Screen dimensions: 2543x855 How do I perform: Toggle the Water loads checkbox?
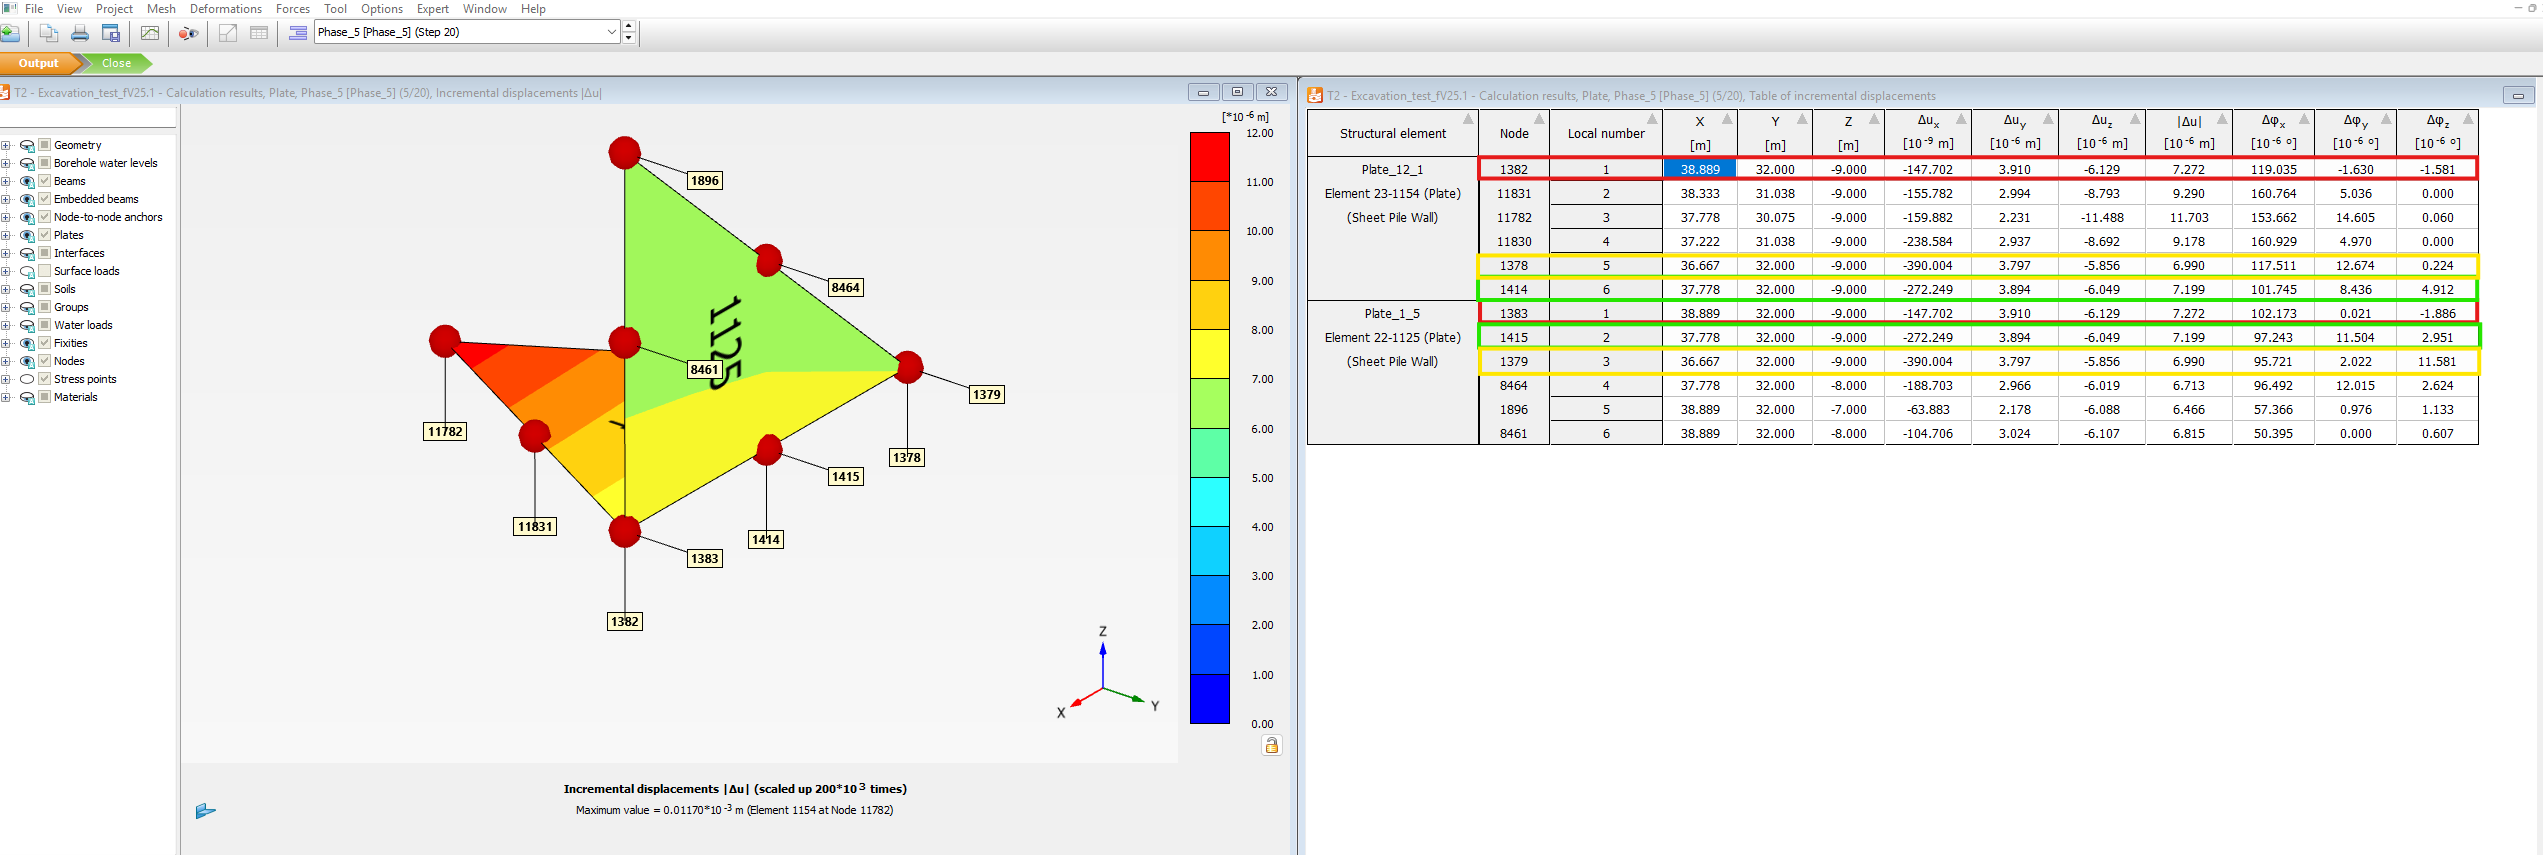[45, 325]
